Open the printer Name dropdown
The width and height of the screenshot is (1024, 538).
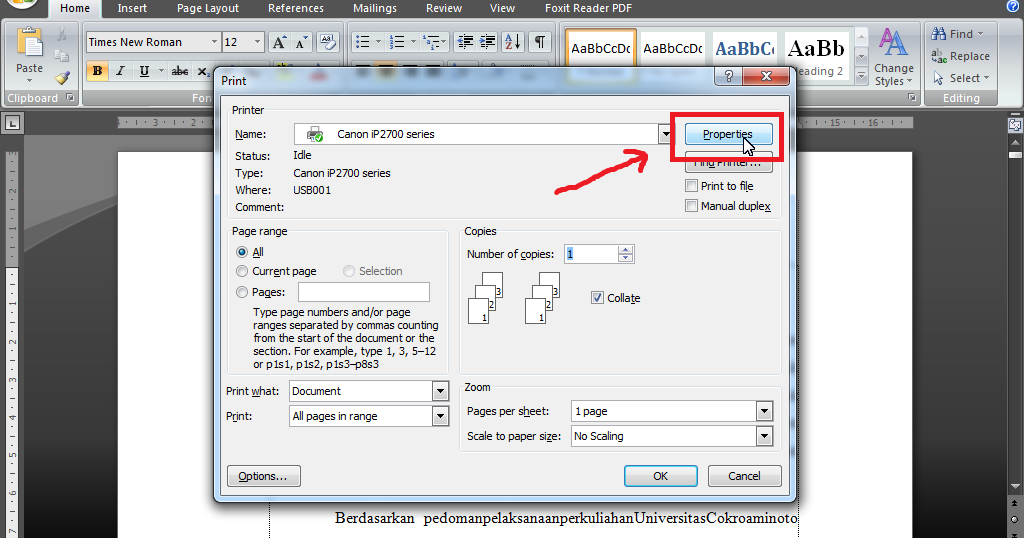(x=665, y=134)
